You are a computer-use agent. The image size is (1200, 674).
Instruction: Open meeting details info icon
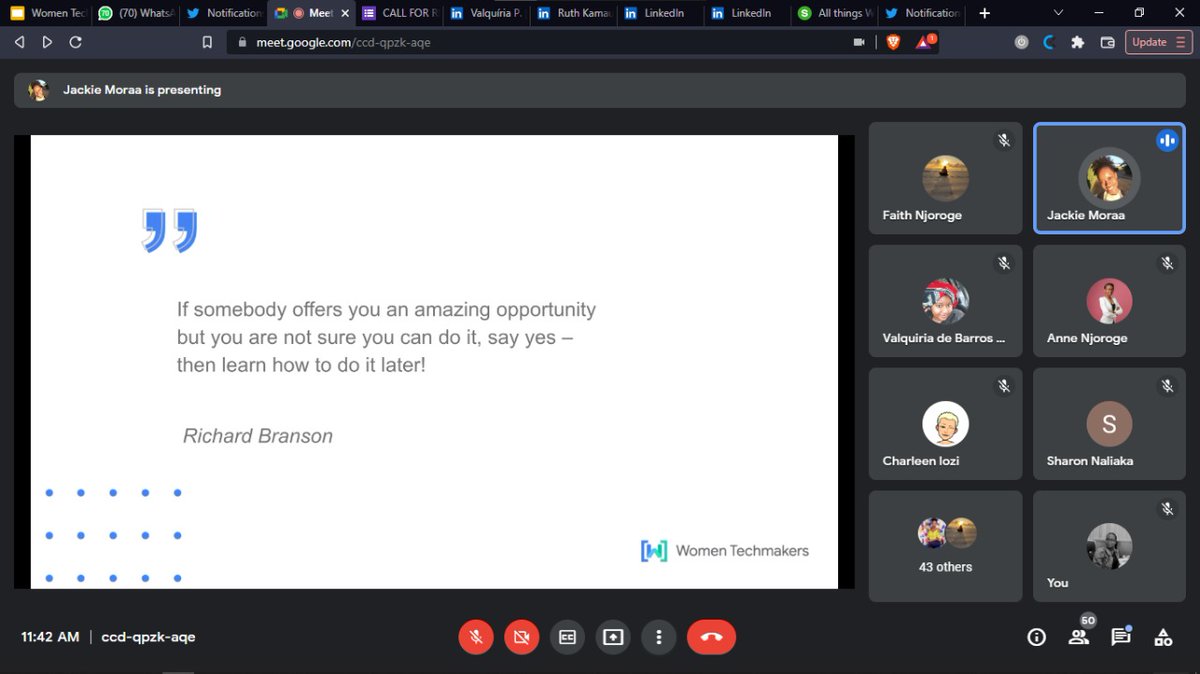click(1037, 637)
